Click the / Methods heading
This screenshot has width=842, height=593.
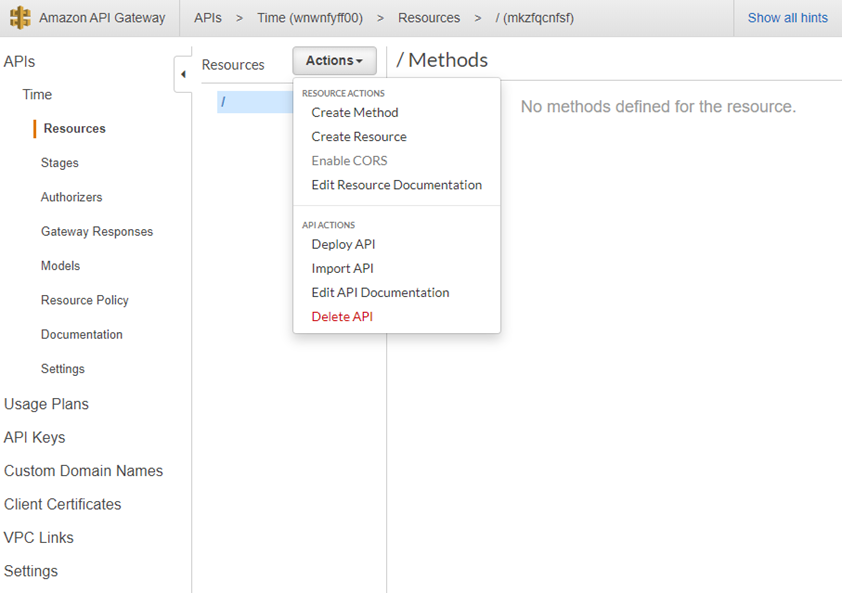[442, 60]
